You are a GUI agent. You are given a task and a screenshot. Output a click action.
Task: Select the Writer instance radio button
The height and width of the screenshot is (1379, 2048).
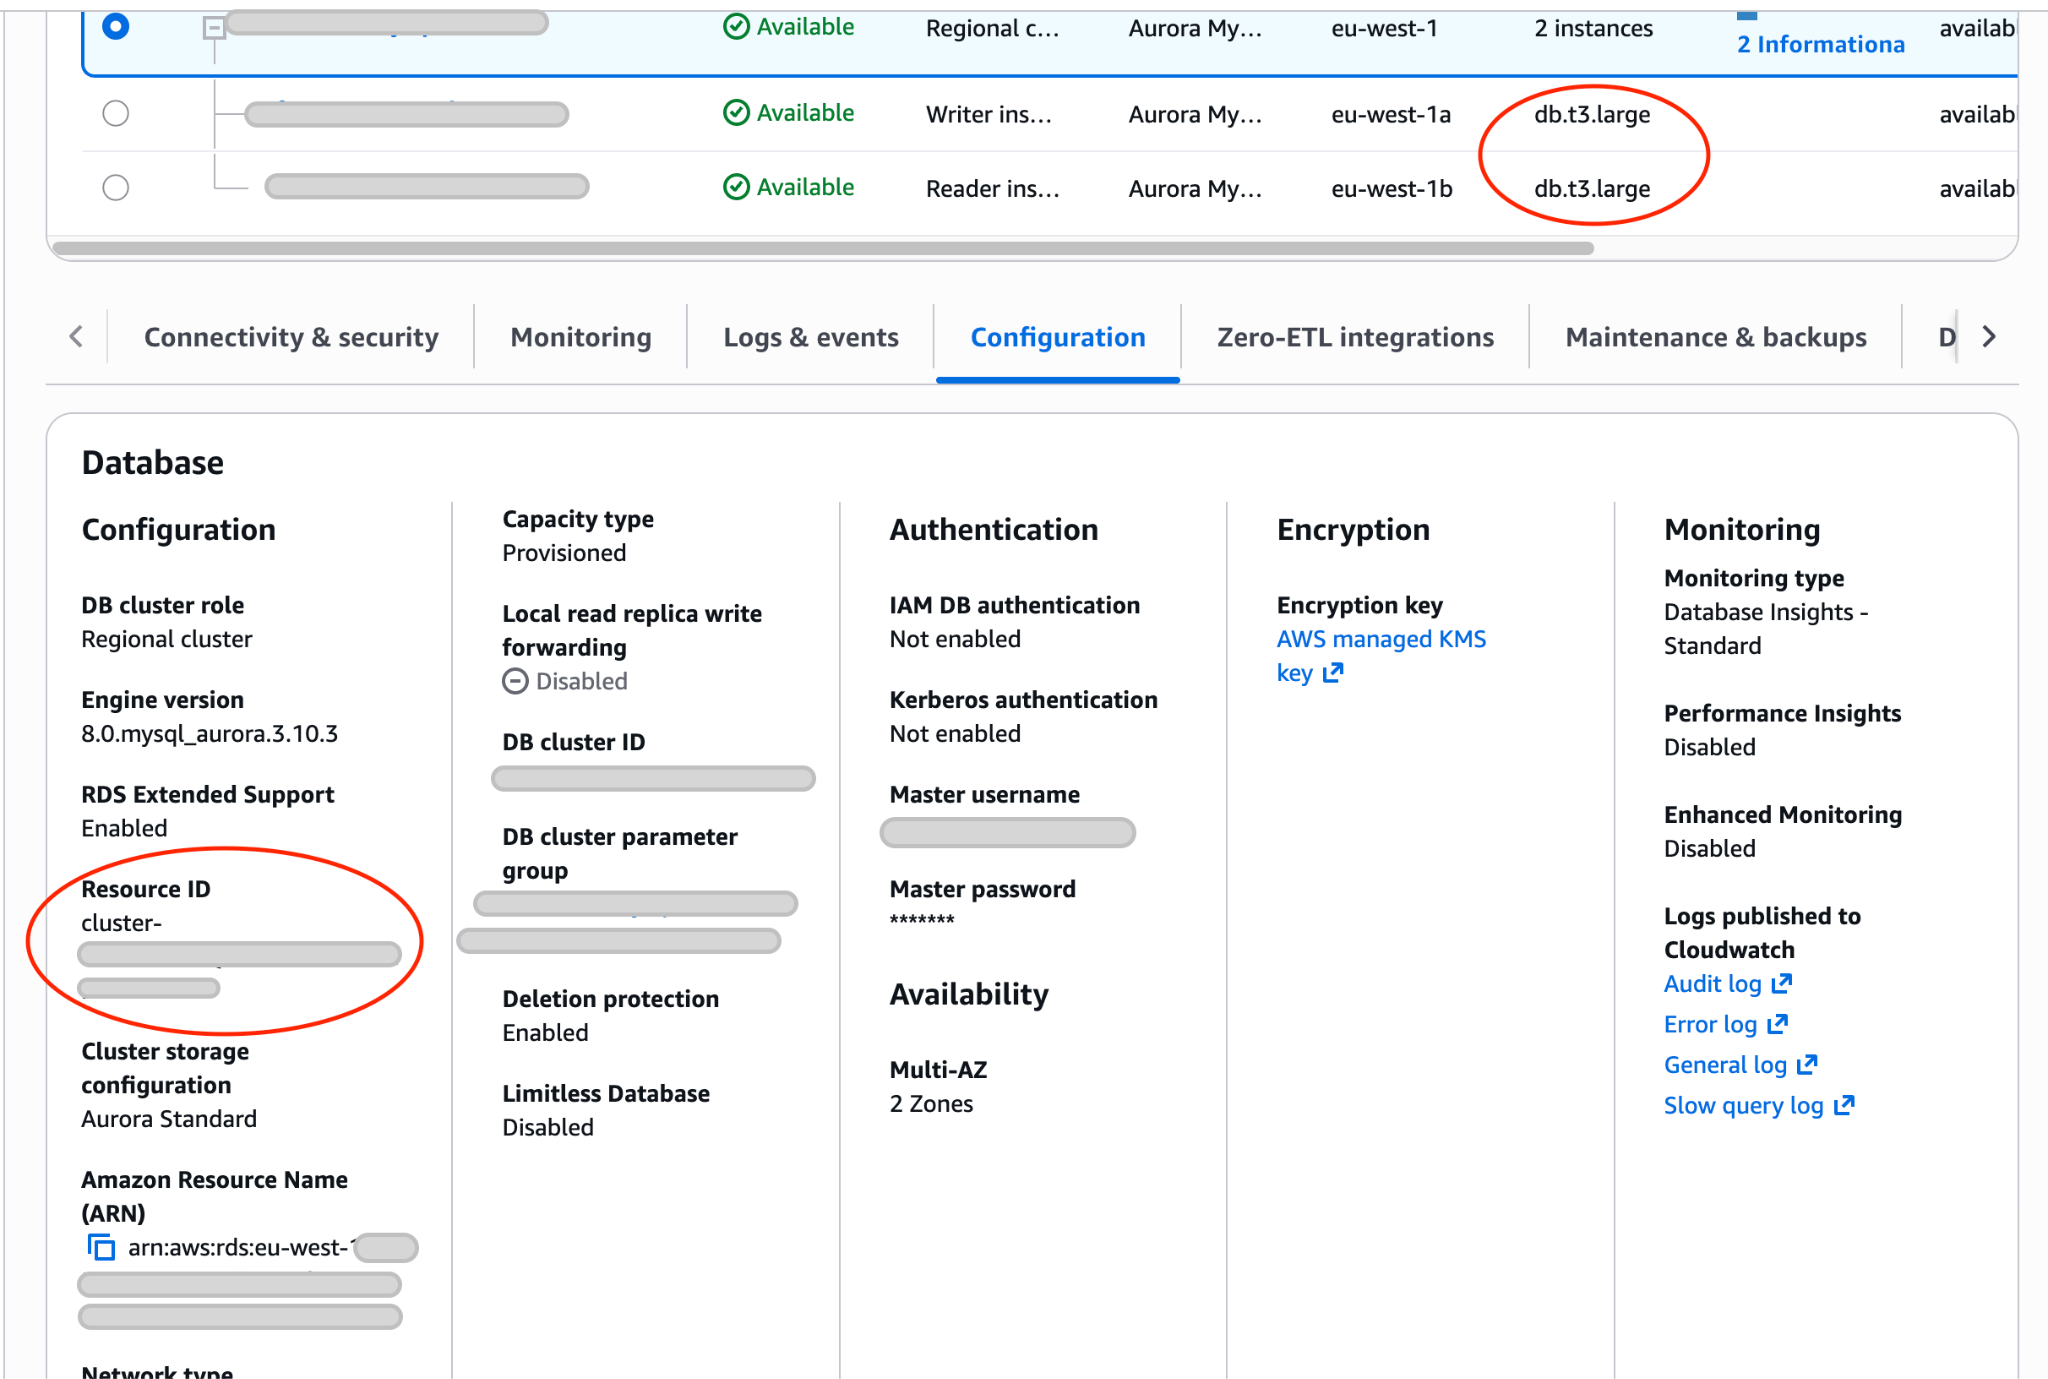pos(116,113)
